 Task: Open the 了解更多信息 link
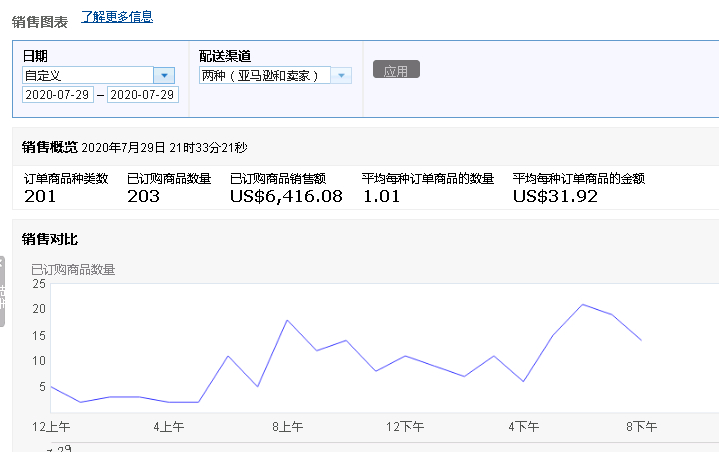pos(117,17)
